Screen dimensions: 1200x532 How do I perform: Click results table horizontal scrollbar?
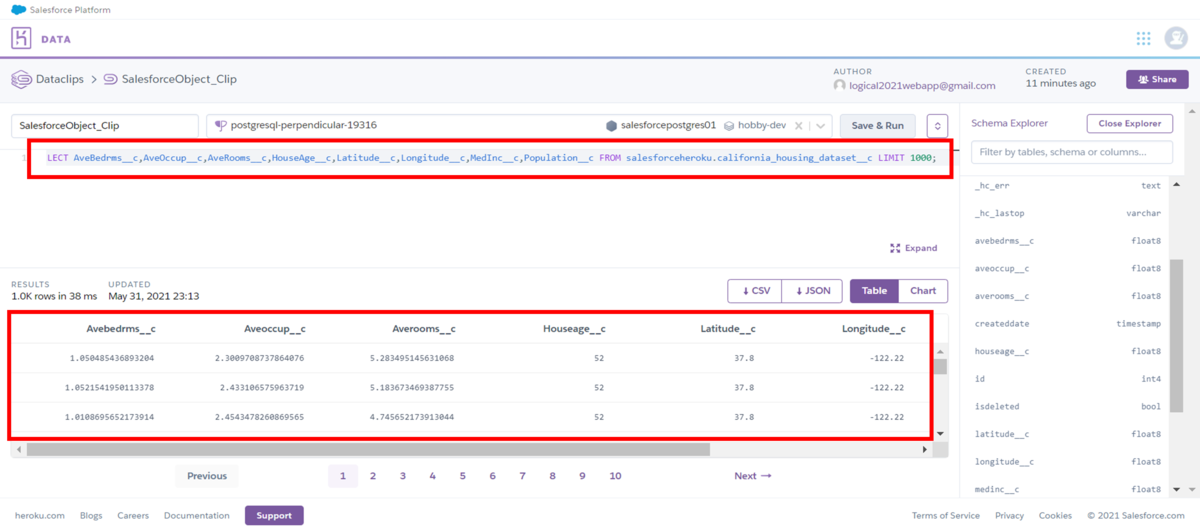tap(368, 450)
